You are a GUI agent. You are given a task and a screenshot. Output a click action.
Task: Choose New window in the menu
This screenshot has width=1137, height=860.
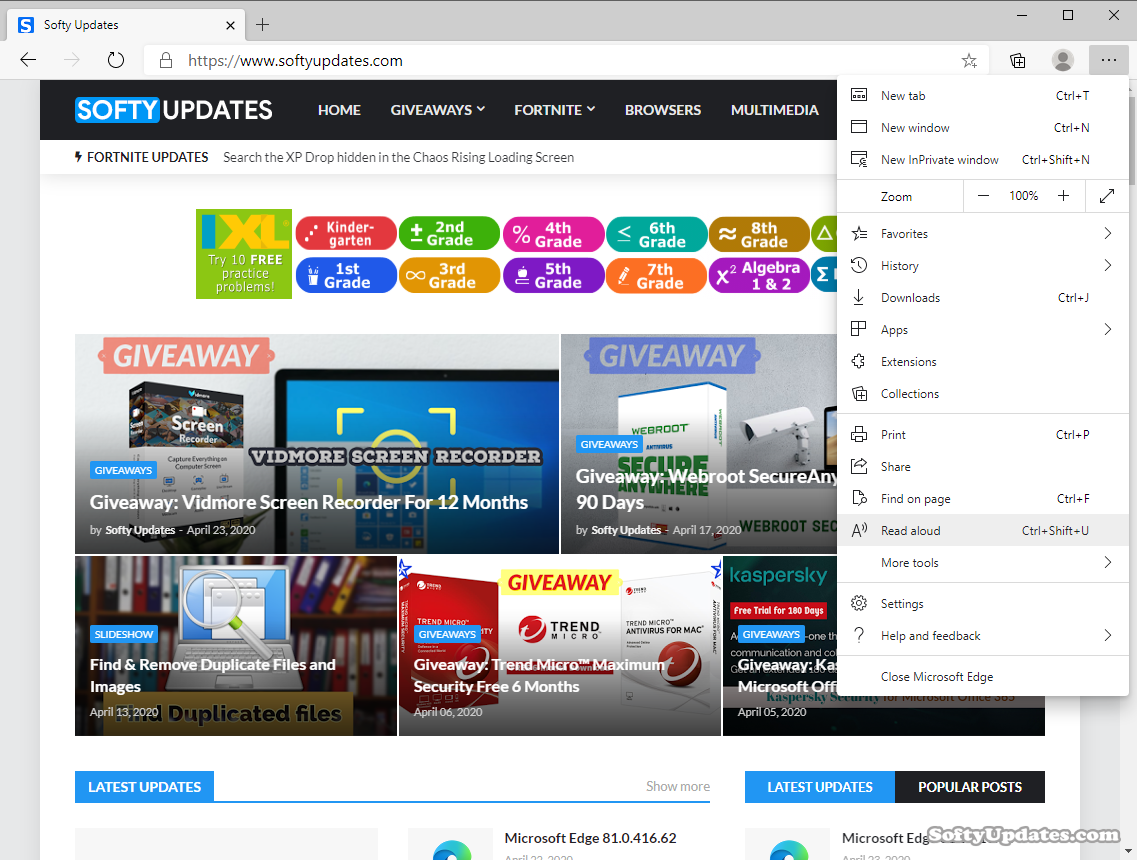[x=983, y=128]
